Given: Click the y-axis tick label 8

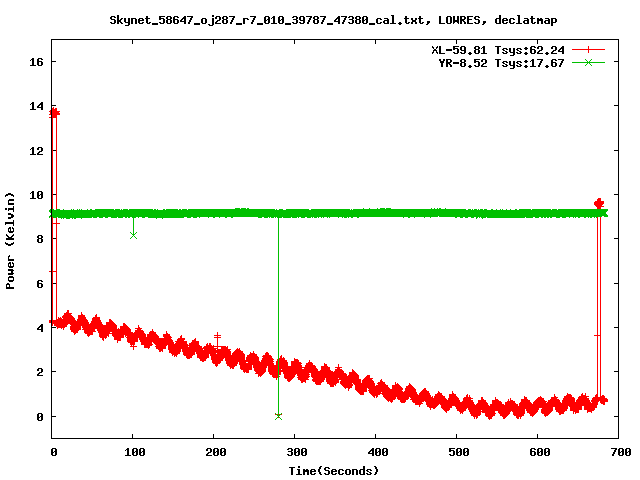Looking at the screenshot, I should point(40,239).
